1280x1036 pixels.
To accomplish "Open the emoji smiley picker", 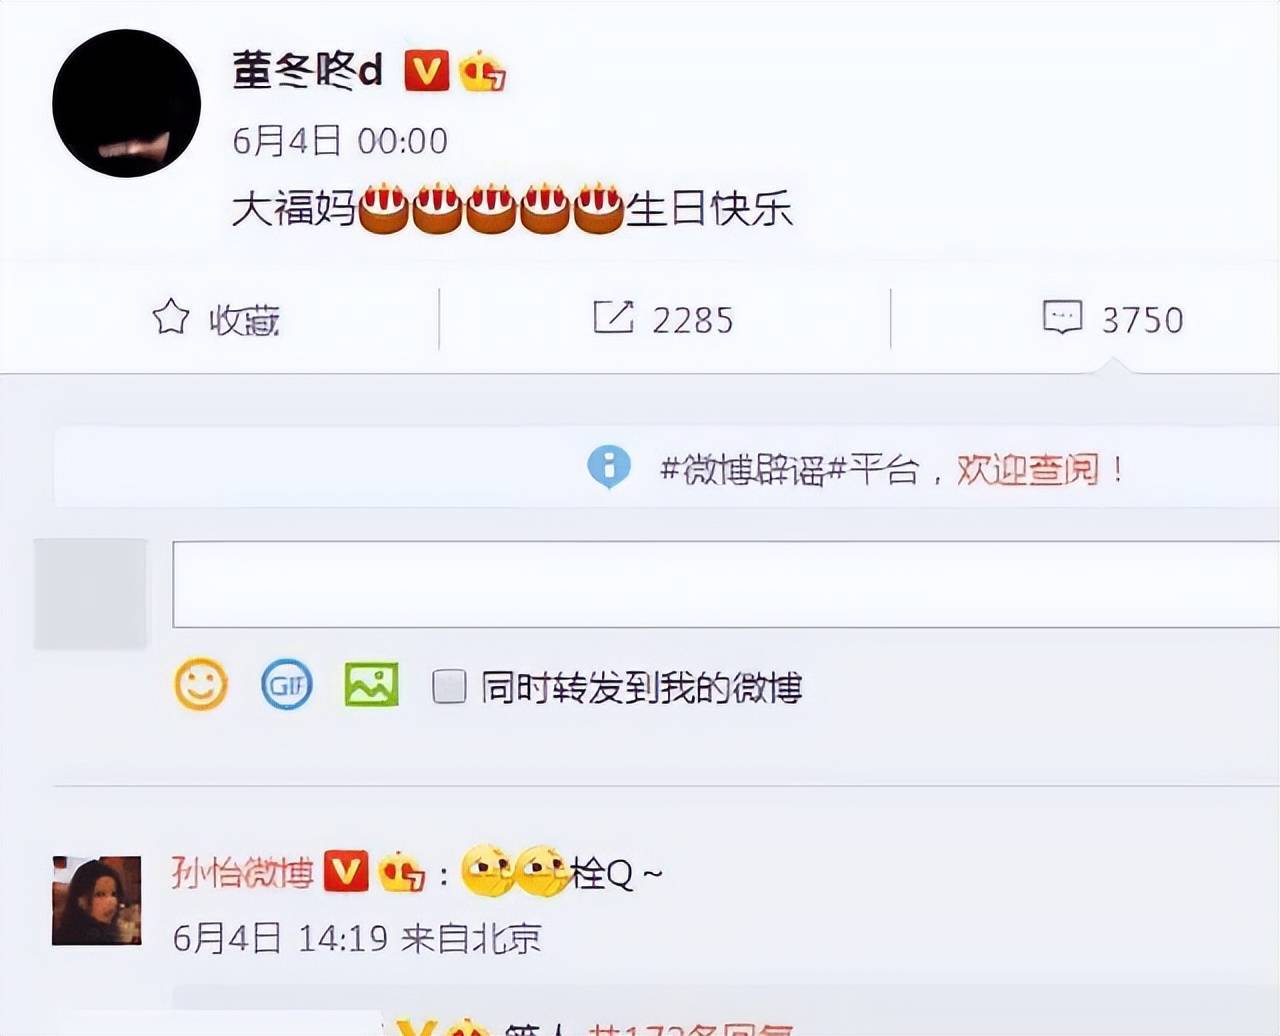I will (201, 685).
